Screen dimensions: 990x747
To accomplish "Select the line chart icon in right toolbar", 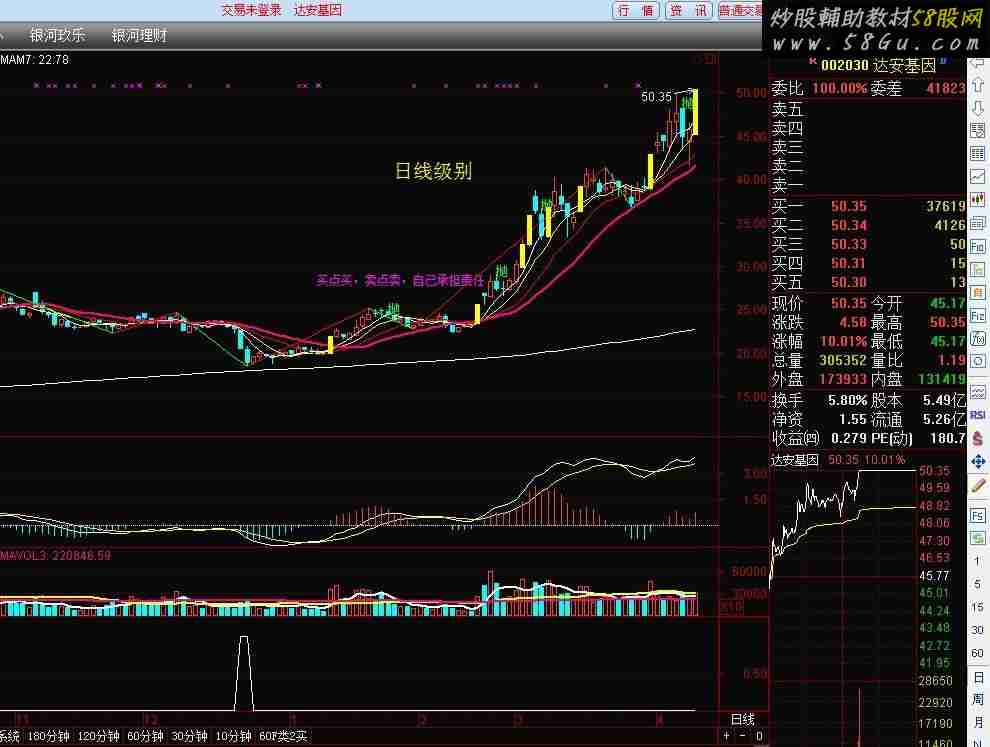I will [977, 177].
